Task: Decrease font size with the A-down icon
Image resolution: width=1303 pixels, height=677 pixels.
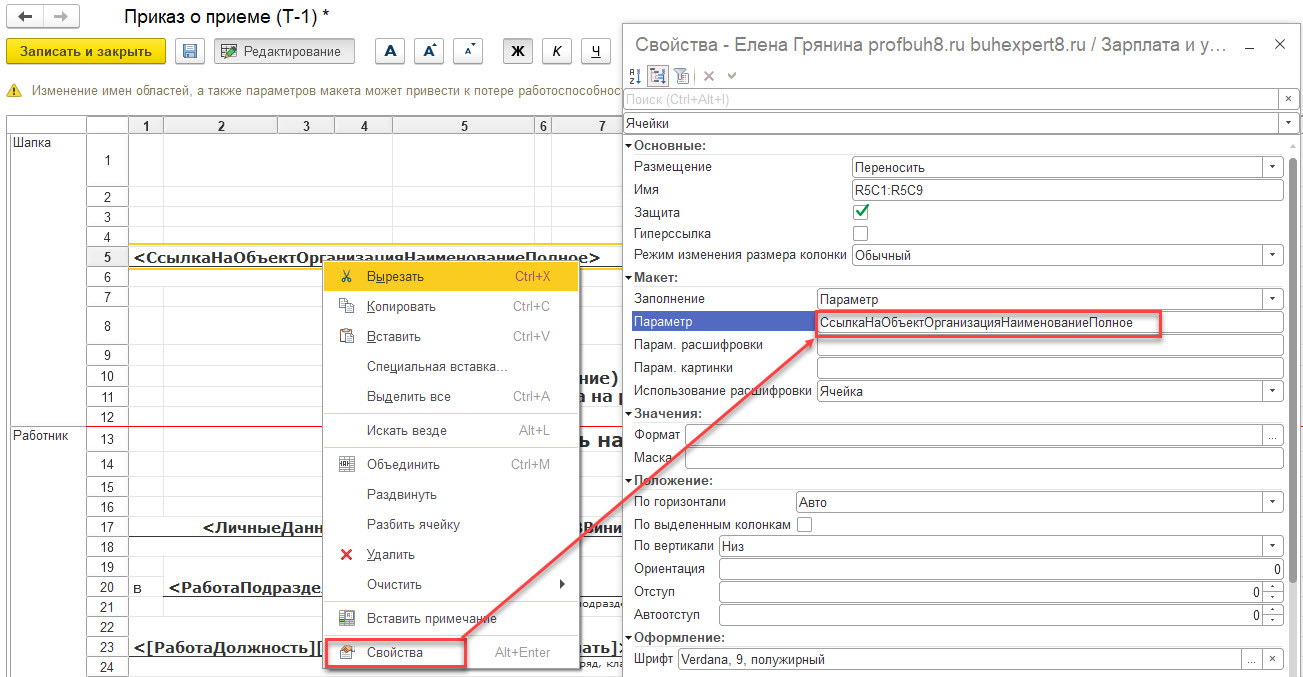Action: (x=468, y=51)
